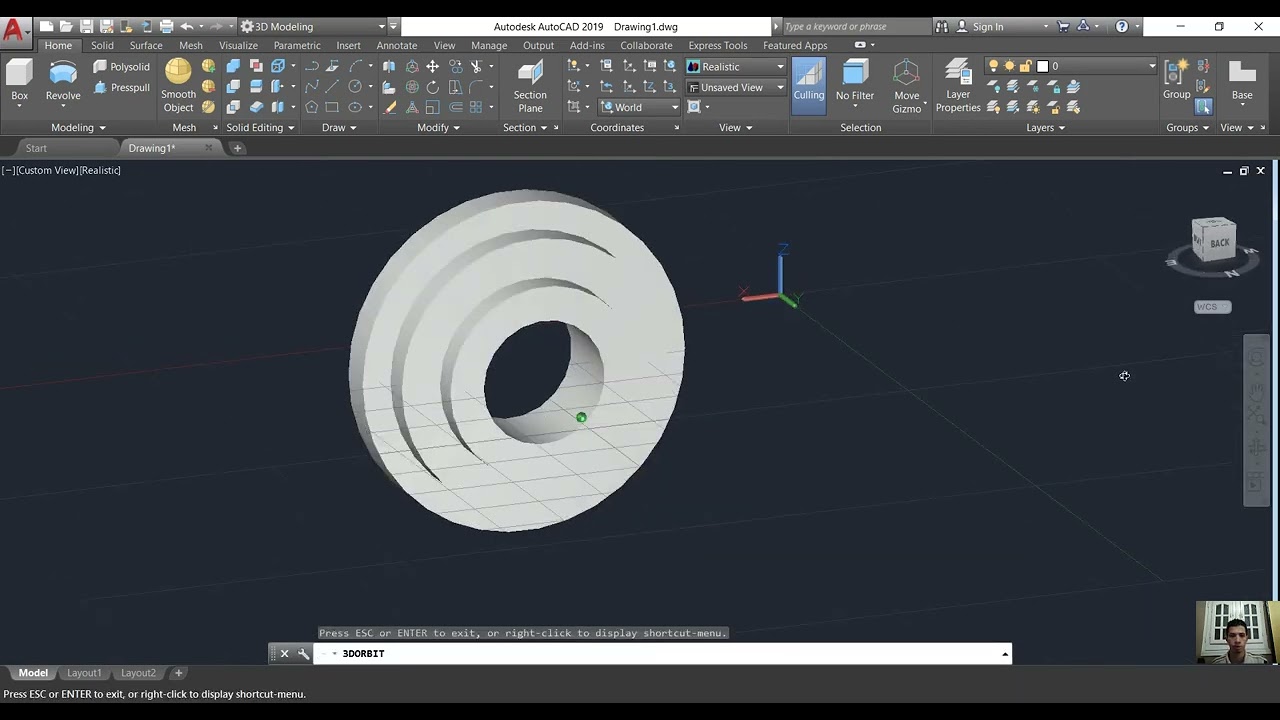The height and width of the screenshot is (720, 1280).
Task: Click the ViewCube BACK face
Action: coord(1218,242)
